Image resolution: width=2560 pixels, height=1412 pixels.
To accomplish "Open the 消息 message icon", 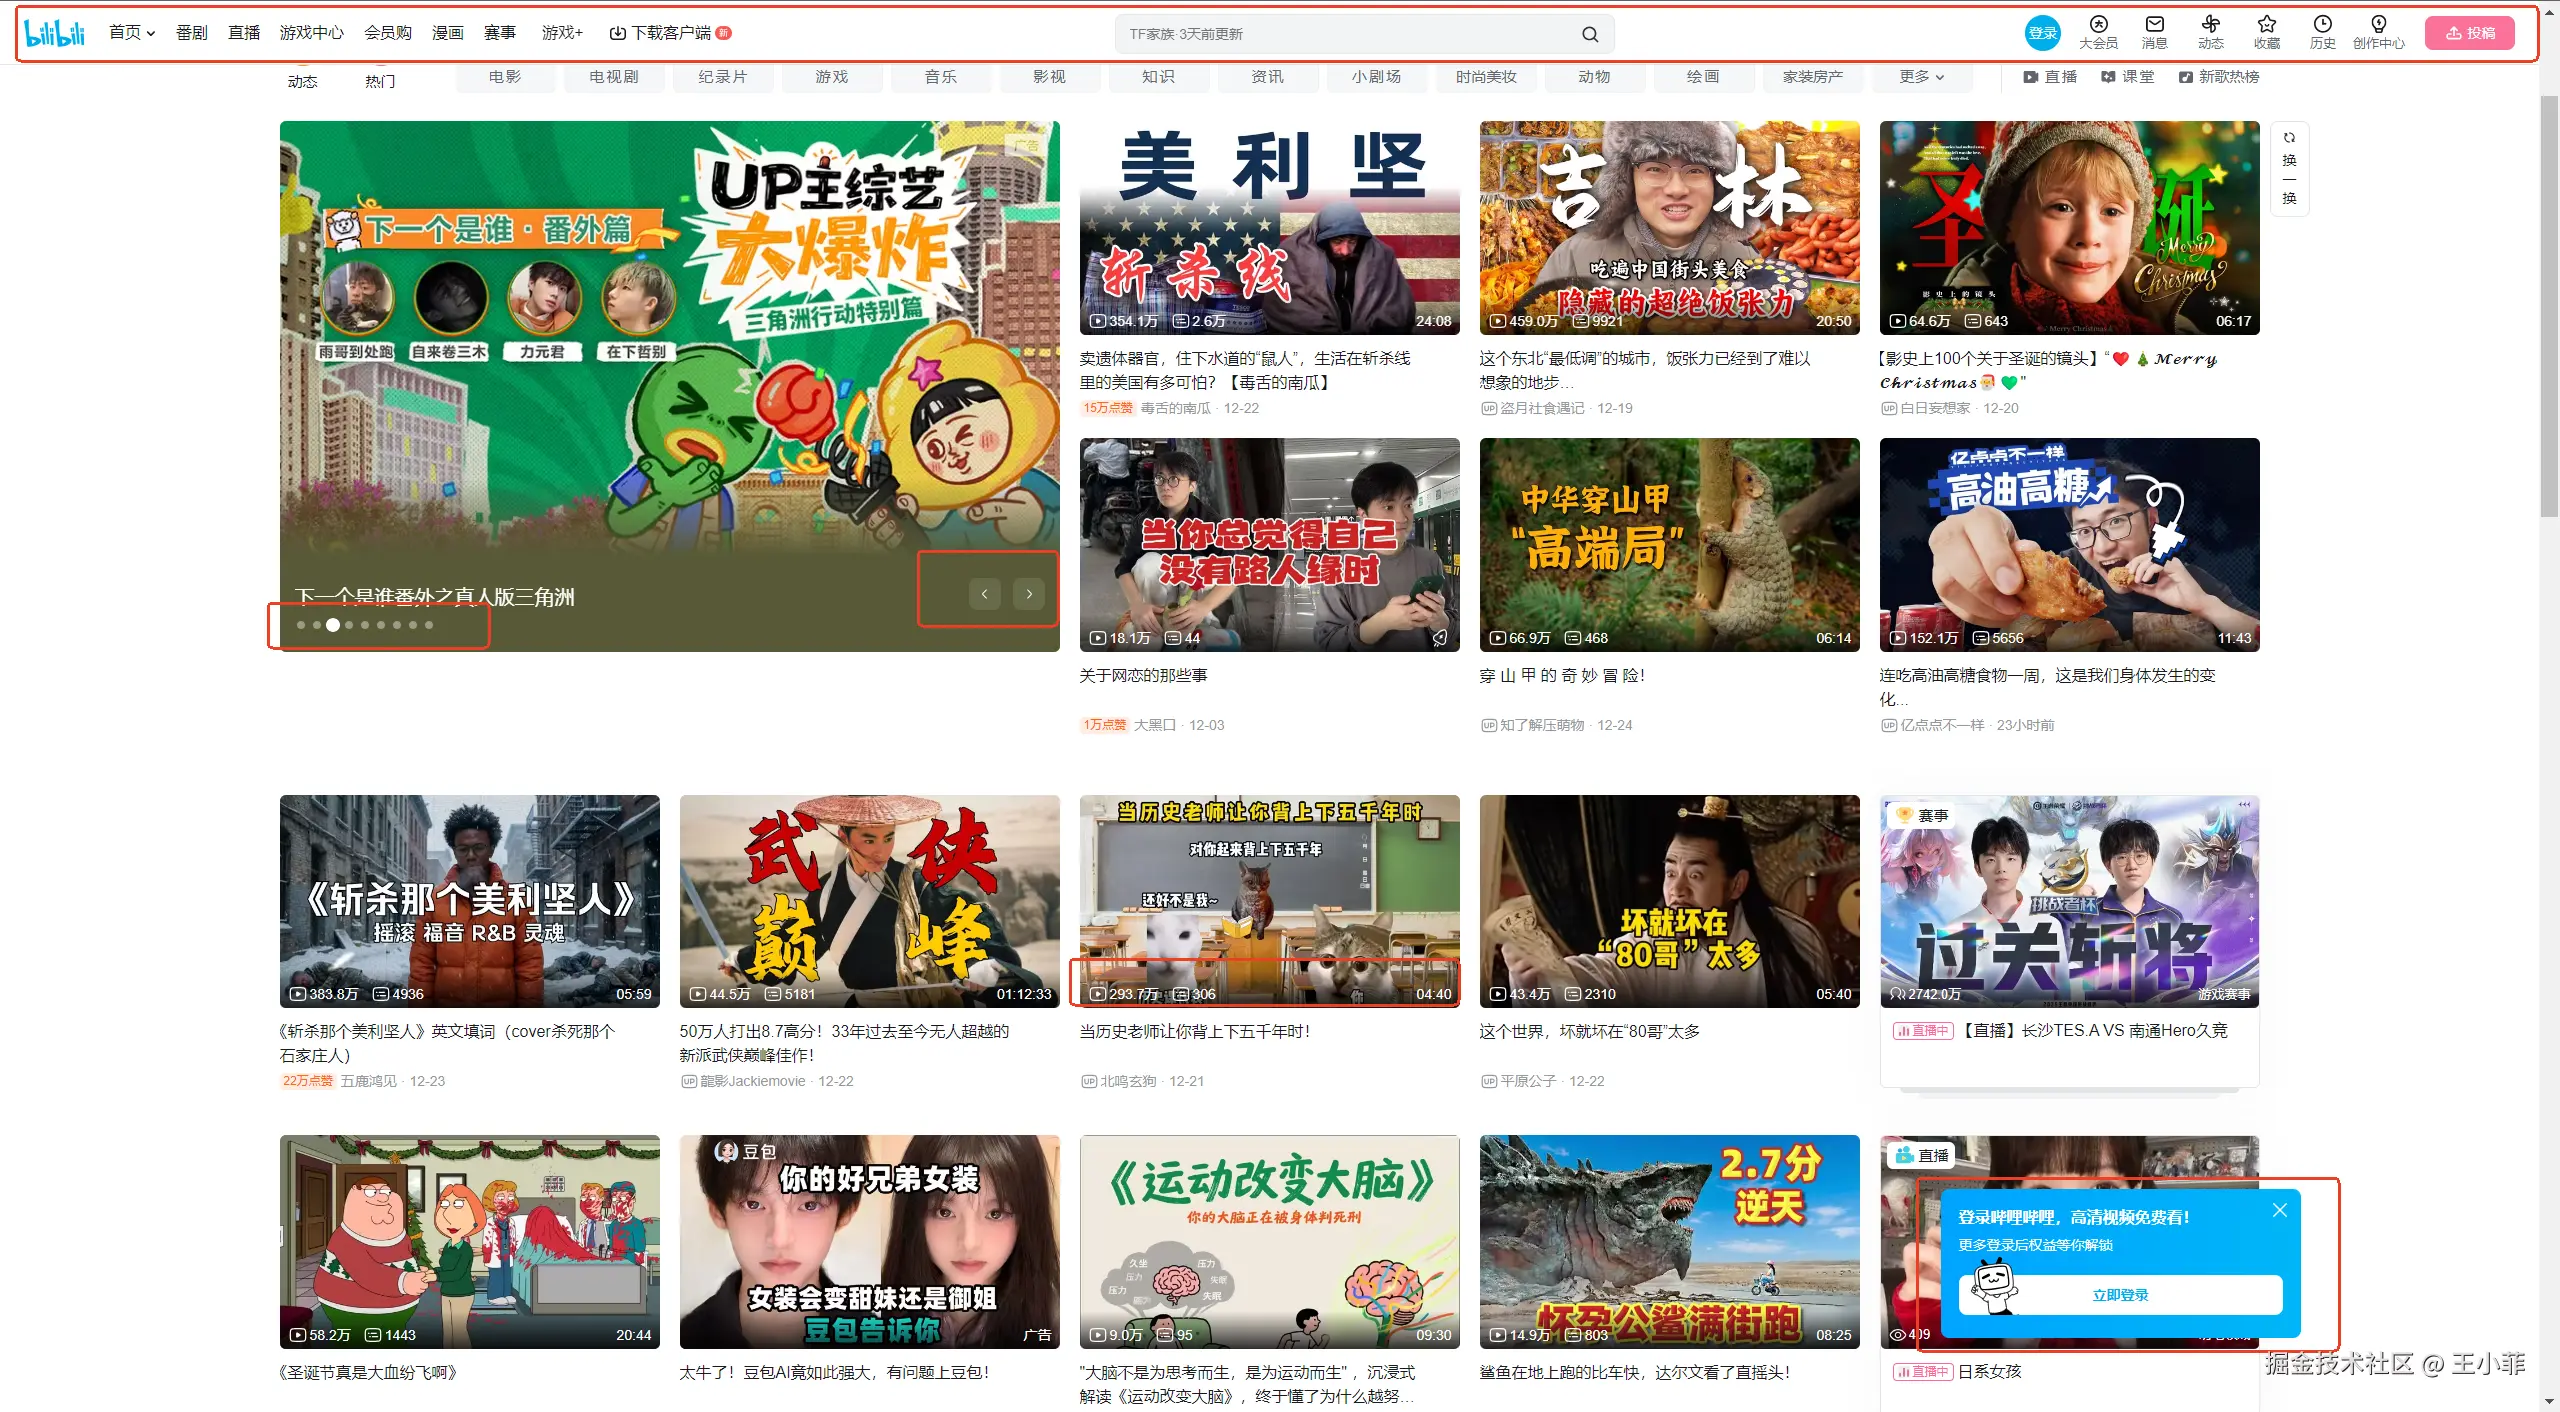I will point(2154,25).
